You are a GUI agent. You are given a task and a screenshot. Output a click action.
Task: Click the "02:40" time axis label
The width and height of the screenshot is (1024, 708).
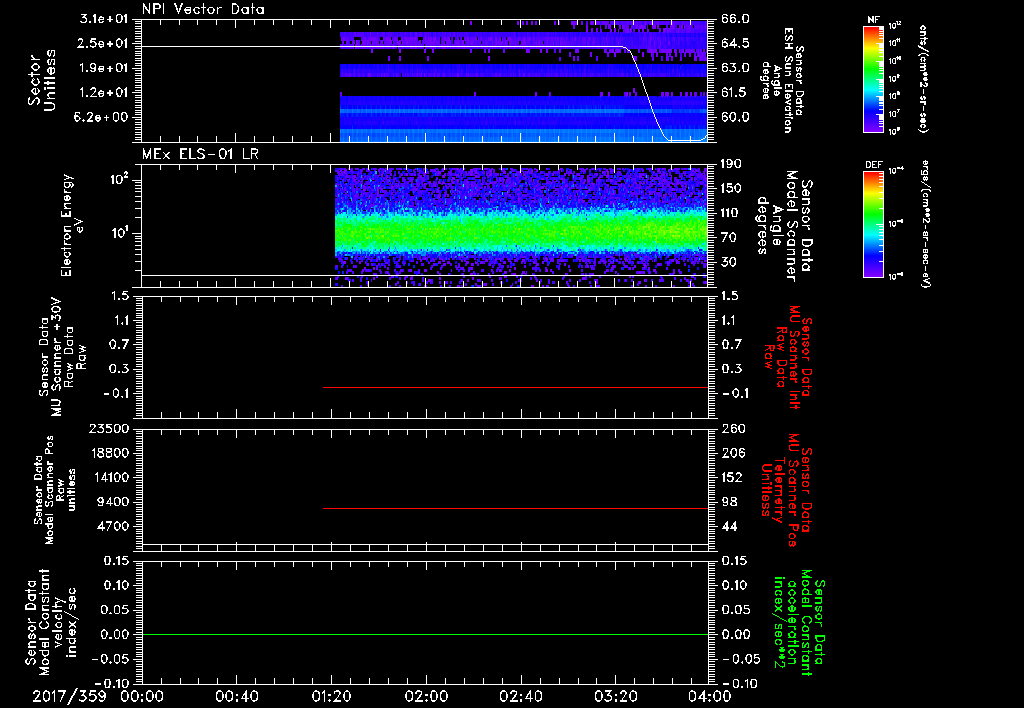coord(520,696)
